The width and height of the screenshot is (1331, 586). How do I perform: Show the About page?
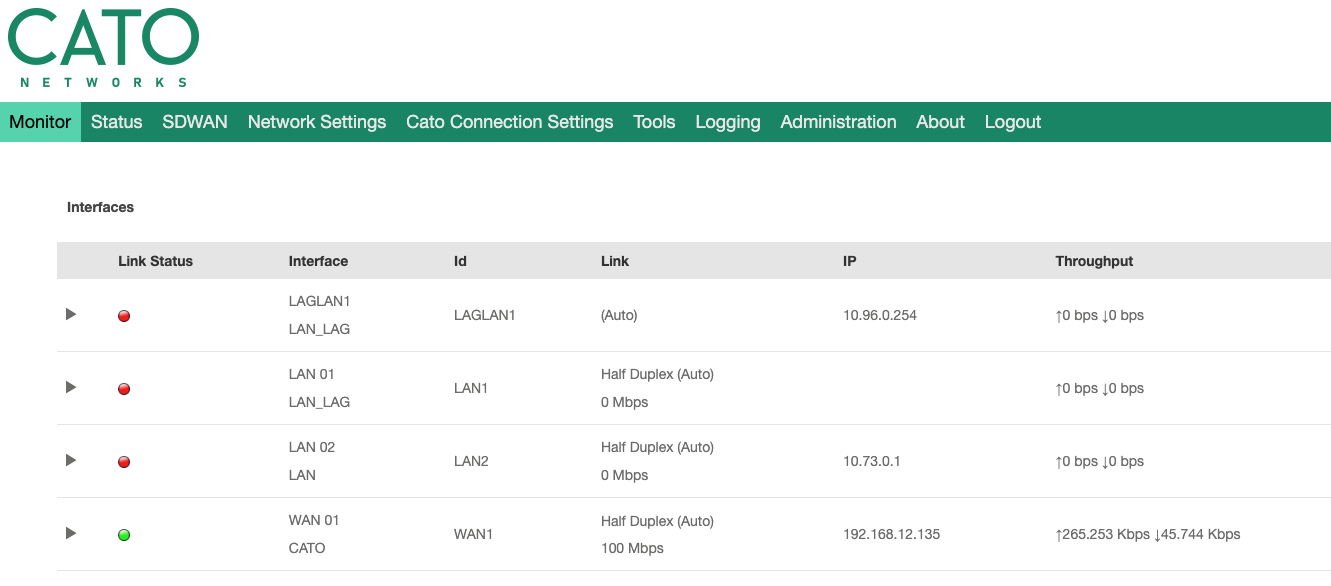point(940,122)
